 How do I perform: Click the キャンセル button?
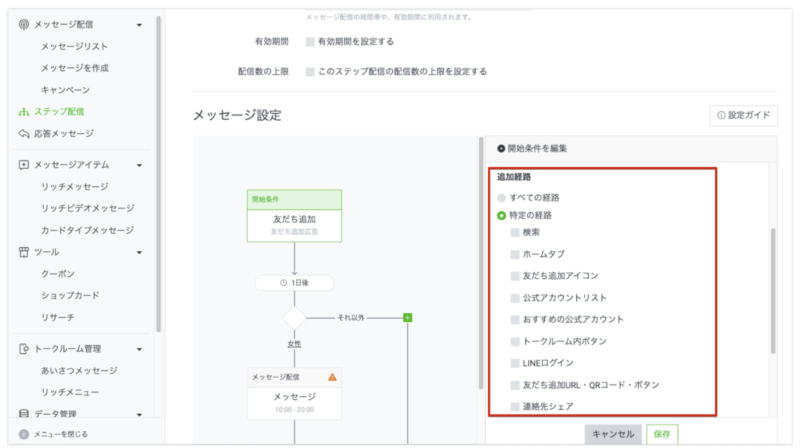pyautogui.click(x=611, y=434)
